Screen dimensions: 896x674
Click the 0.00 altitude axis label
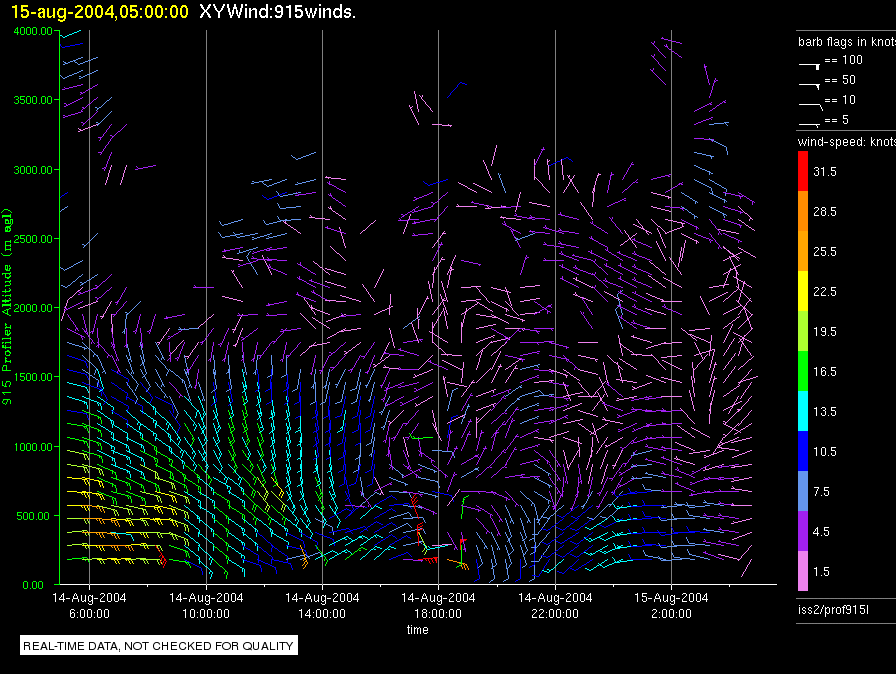pyautogui.click(x=33, y=585)
